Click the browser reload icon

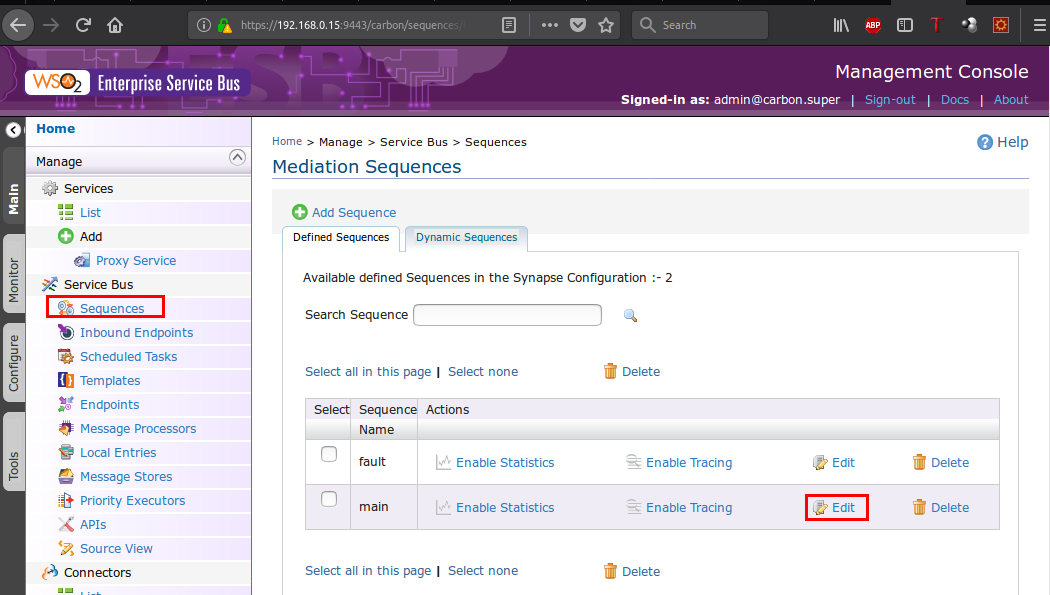(x=83, y=24)
